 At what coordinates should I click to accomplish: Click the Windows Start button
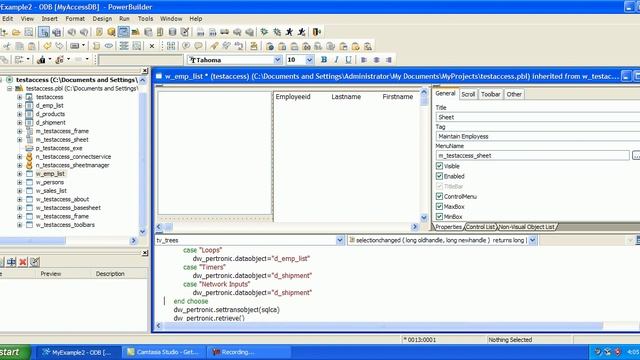(12, 352)
